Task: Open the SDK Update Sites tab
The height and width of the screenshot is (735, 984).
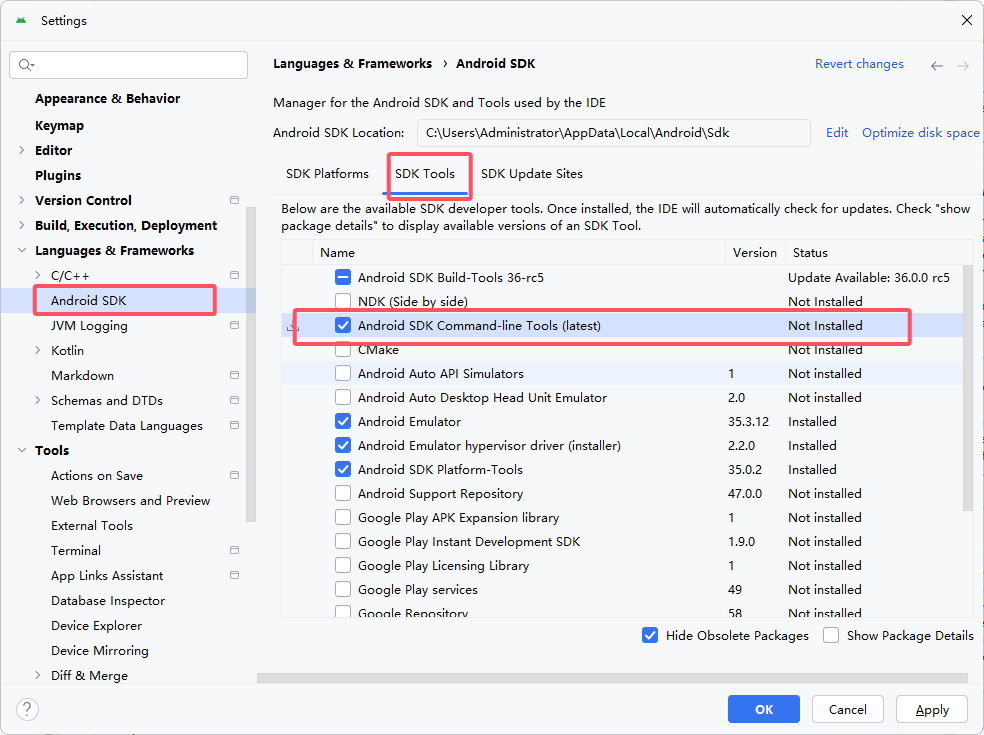Action: [x=532, y=174]
